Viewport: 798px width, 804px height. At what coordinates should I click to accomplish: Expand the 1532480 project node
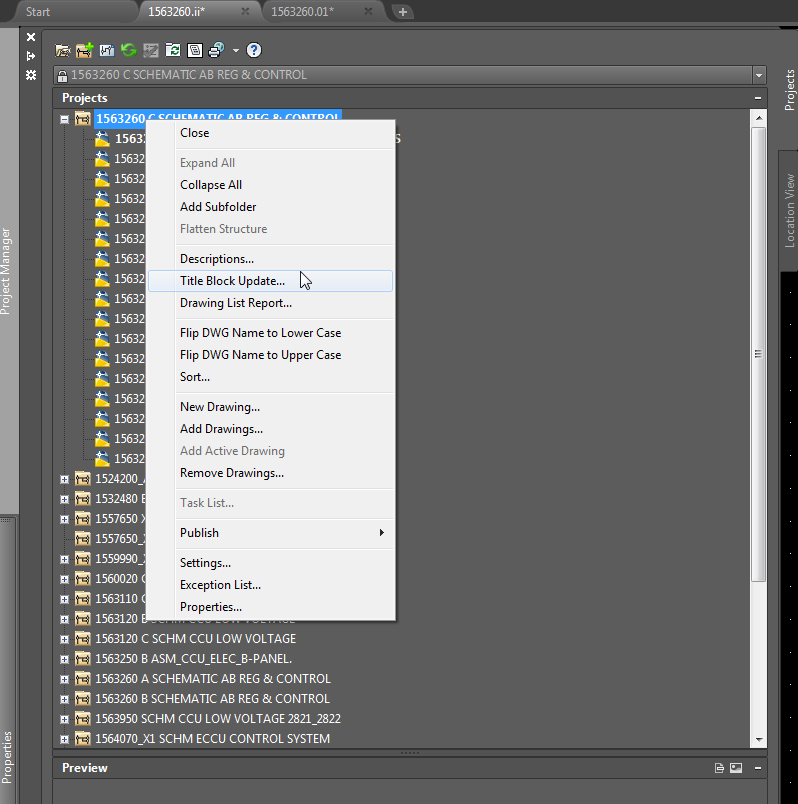click(64, 499)
